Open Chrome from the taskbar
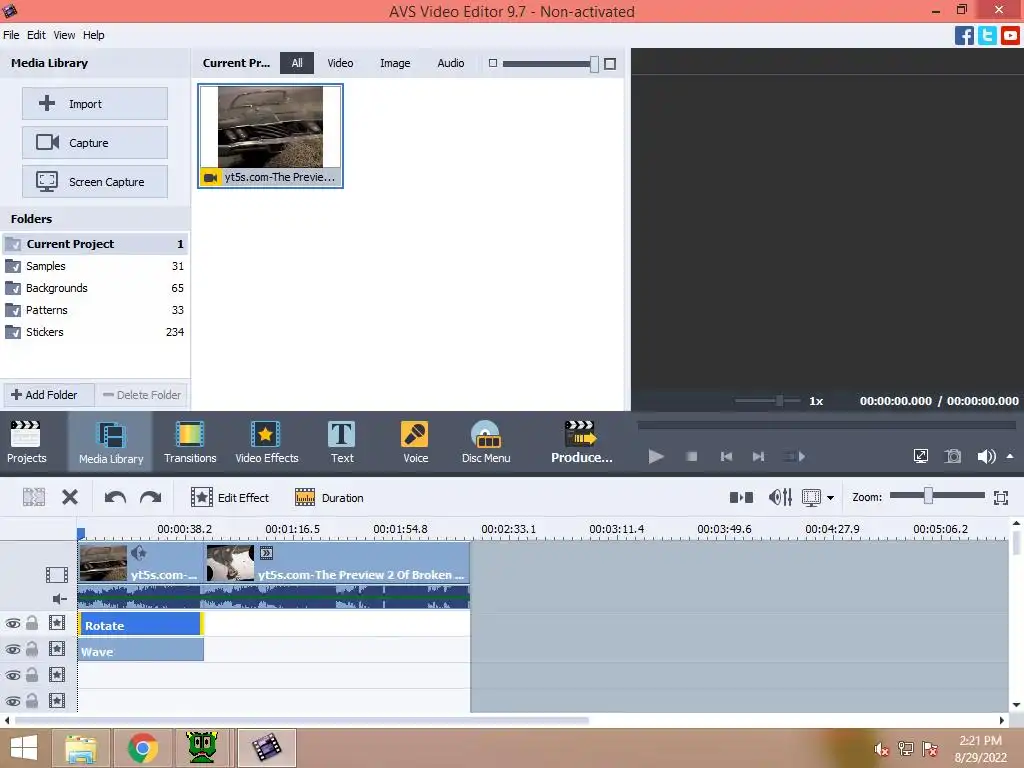This screenshot has height=768, width=1024. 142,748
